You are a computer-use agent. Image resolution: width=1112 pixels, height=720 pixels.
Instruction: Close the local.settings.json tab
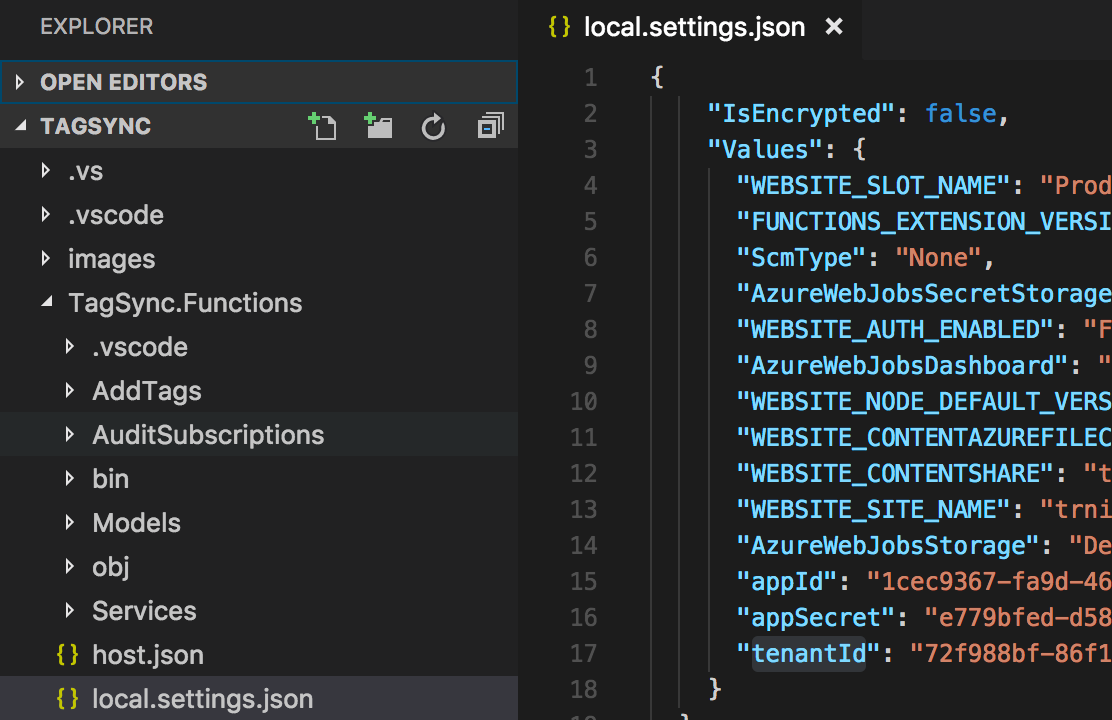(834, 27)
